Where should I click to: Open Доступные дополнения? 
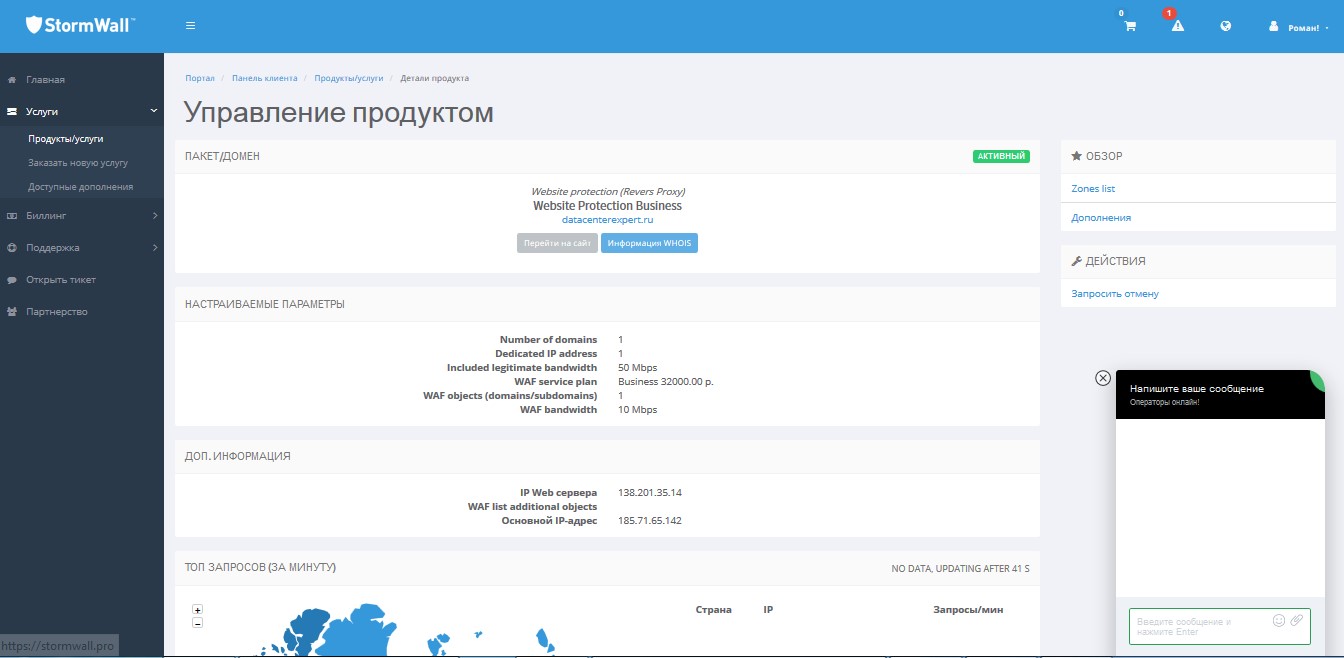click(80, 186)
